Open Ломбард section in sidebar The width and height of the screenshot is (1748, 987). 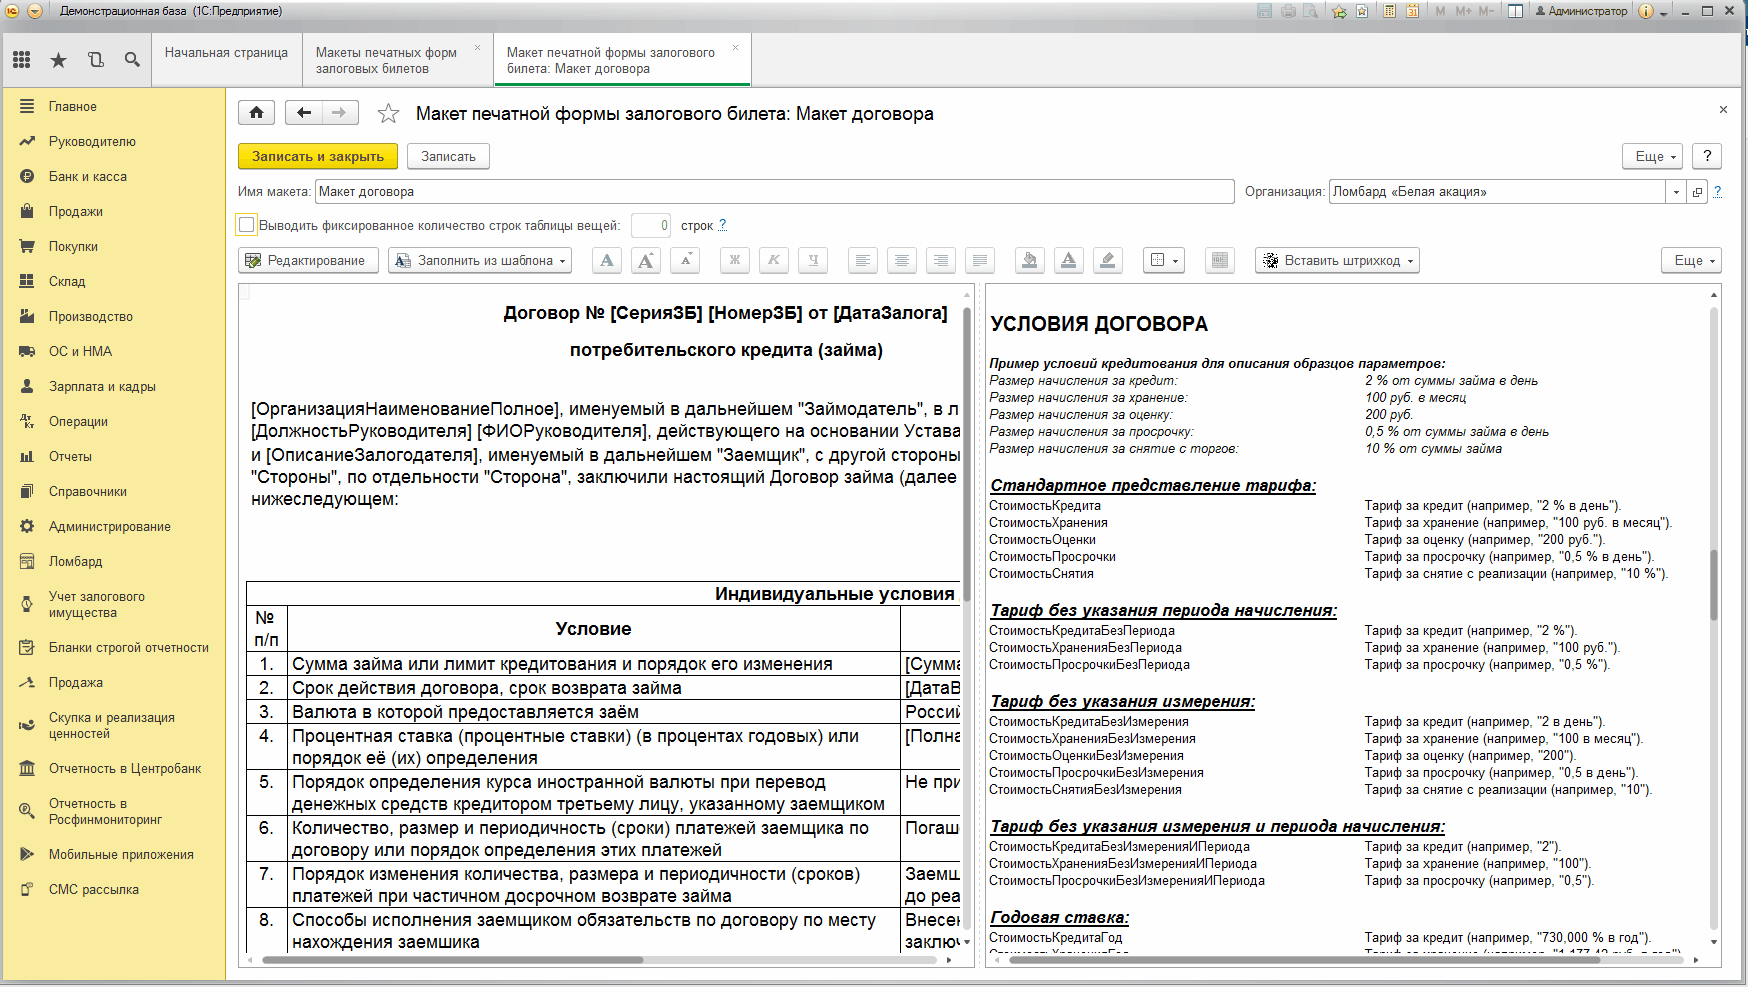(x=76, y=561)
